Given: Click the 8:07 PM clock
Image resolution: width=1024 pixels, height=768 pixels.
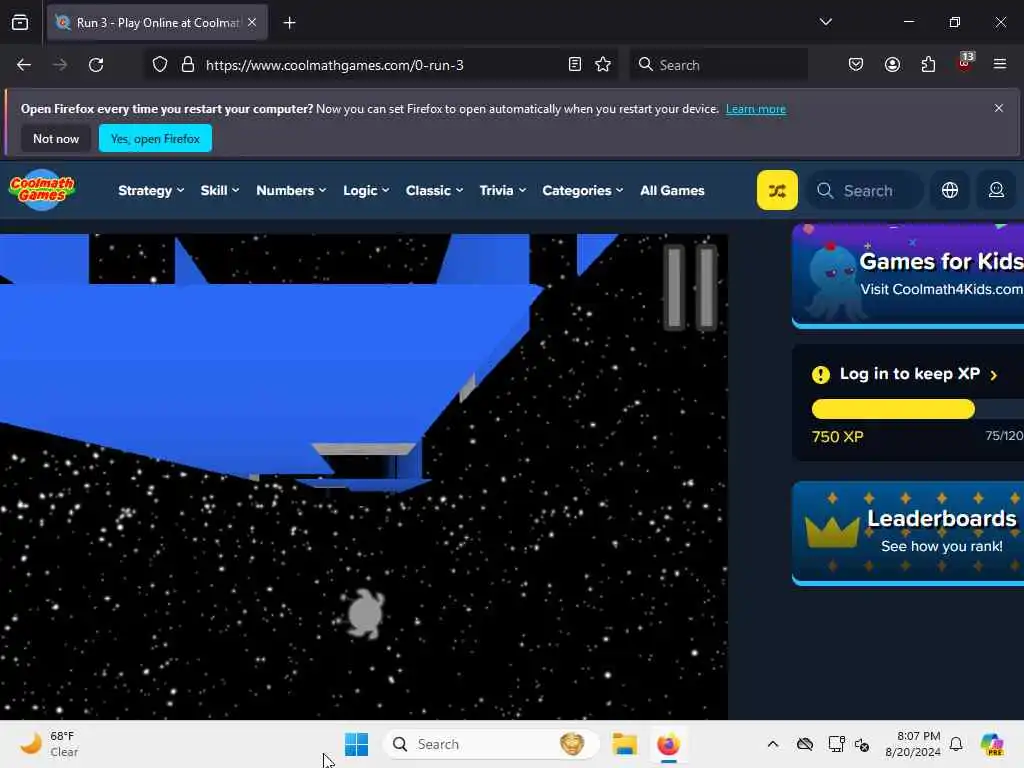Looking at the screenshot, I should (x=912, y=744).
